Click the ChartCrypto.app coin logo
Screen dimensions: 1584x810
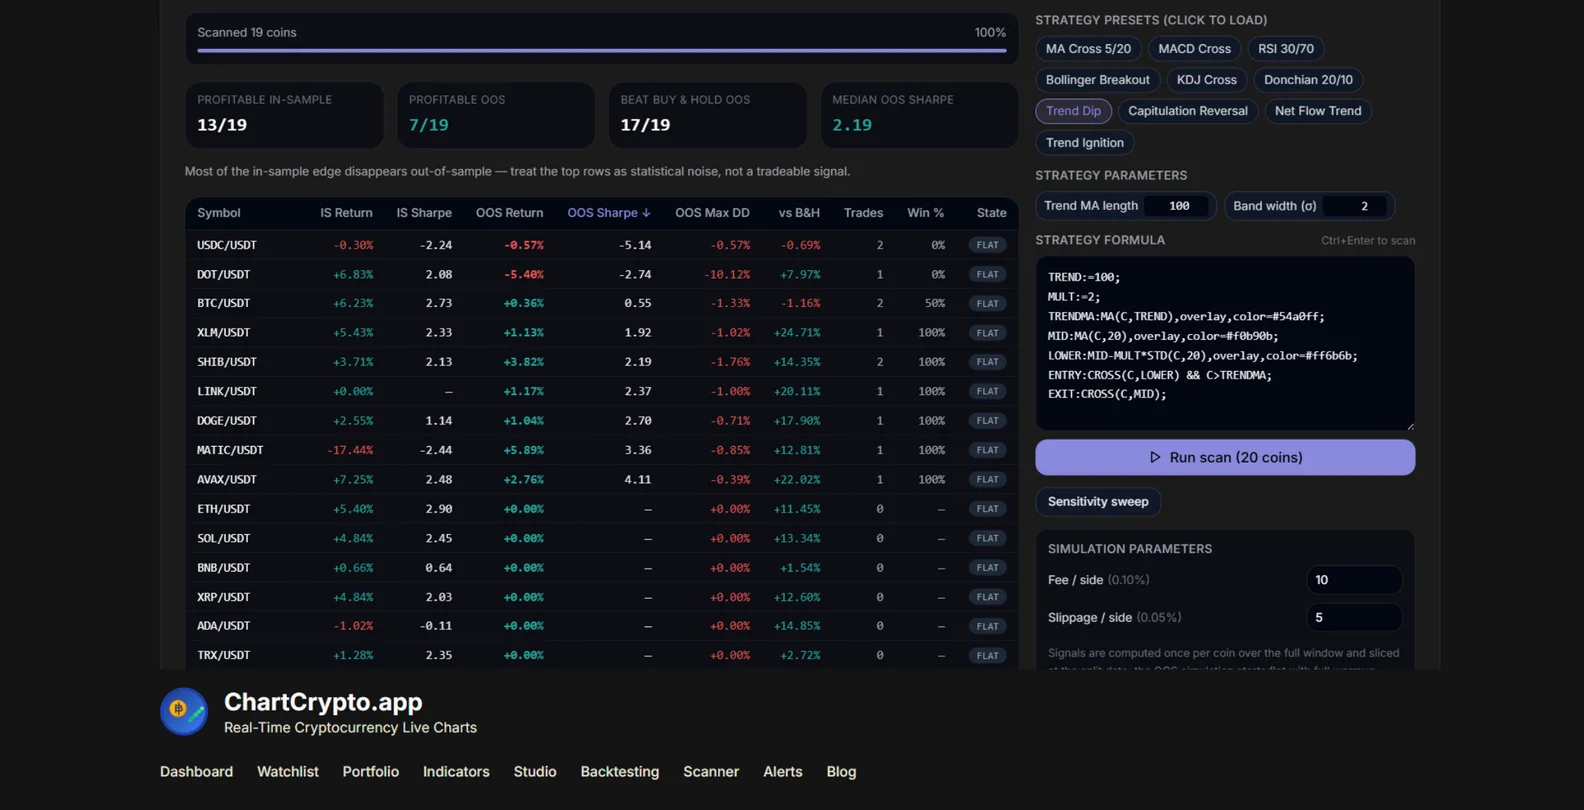(184, 712)
